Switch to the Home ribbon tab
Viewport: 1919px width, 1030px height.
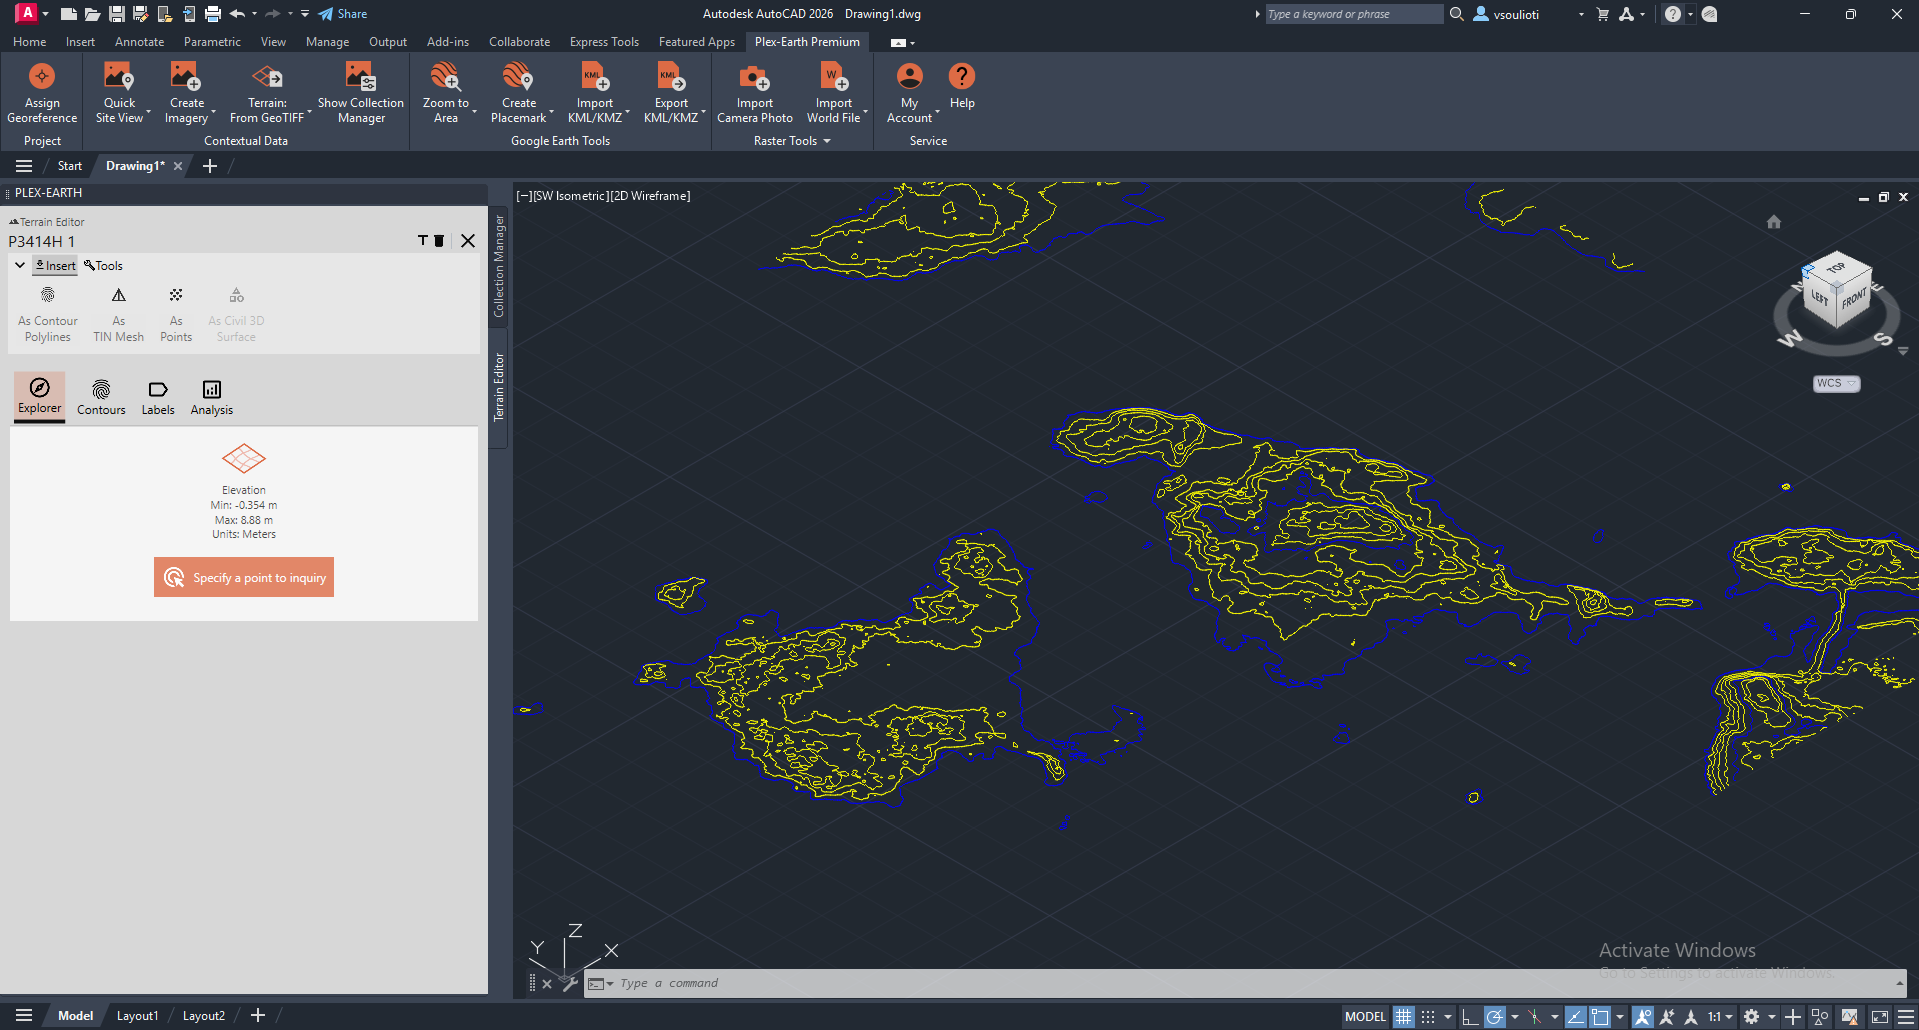pyautogui.click(x=29, y=42)
